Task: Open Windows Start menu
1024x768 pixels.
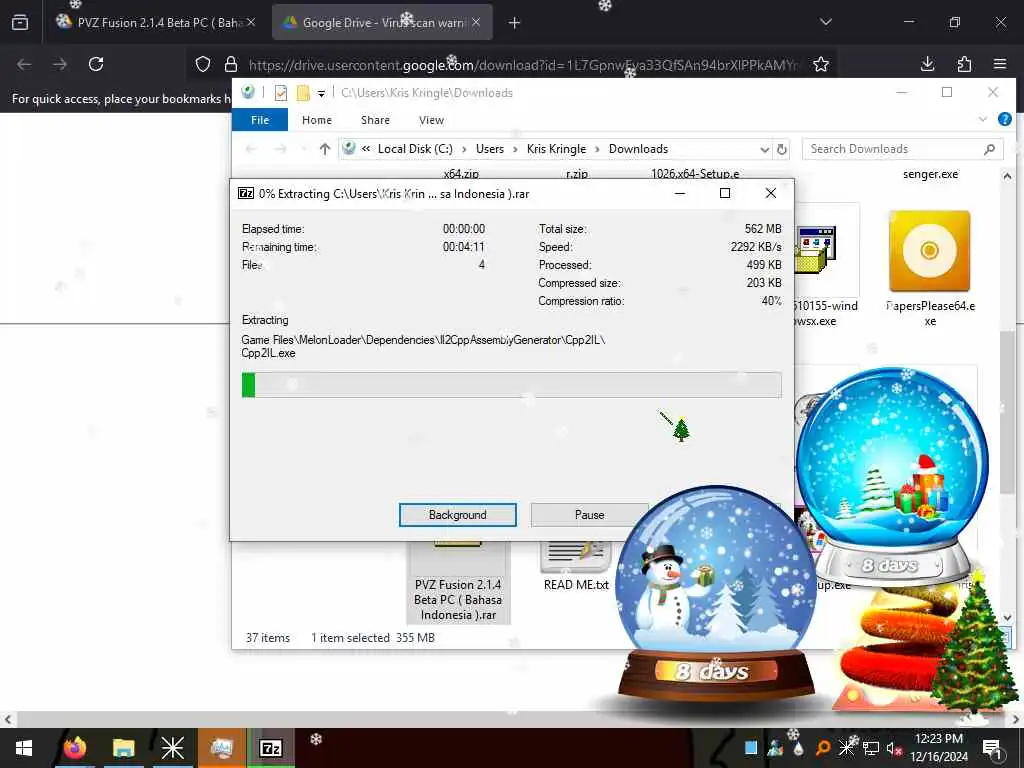Action: (24, 748)
